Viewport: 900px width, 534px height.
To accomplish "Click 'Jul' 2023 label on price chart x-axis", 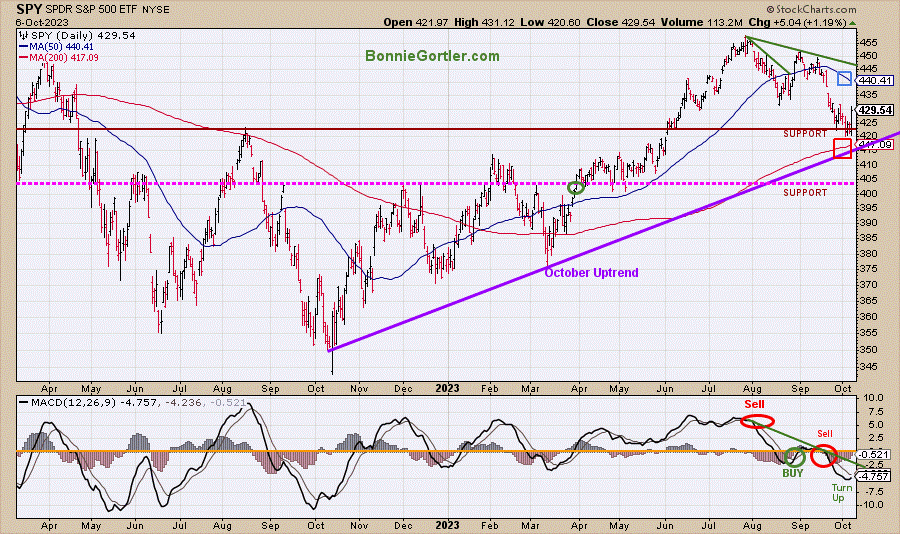I will 708,389.
